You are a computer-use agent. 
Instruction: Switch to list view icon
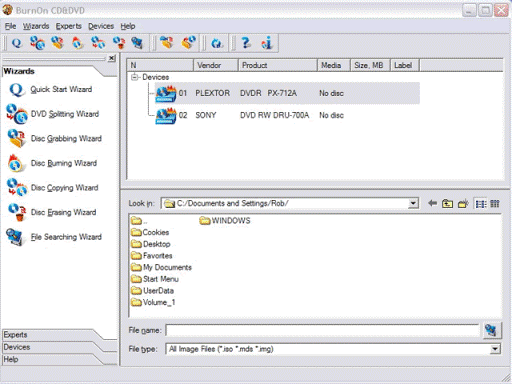click(x=481, y=203)
